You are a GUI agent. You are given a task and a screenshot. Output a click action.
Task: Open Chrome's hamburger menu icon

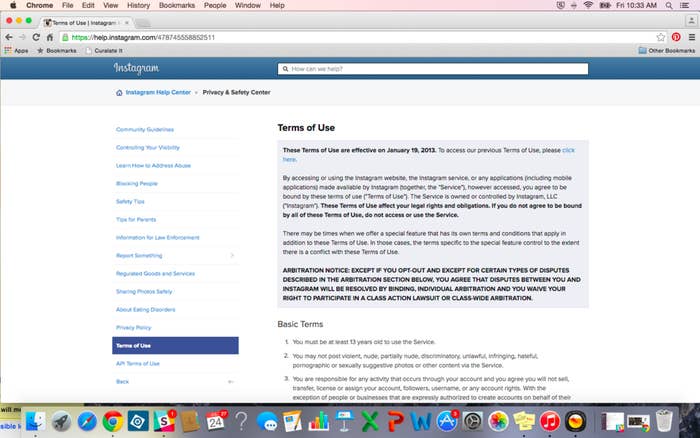point(692,38)
